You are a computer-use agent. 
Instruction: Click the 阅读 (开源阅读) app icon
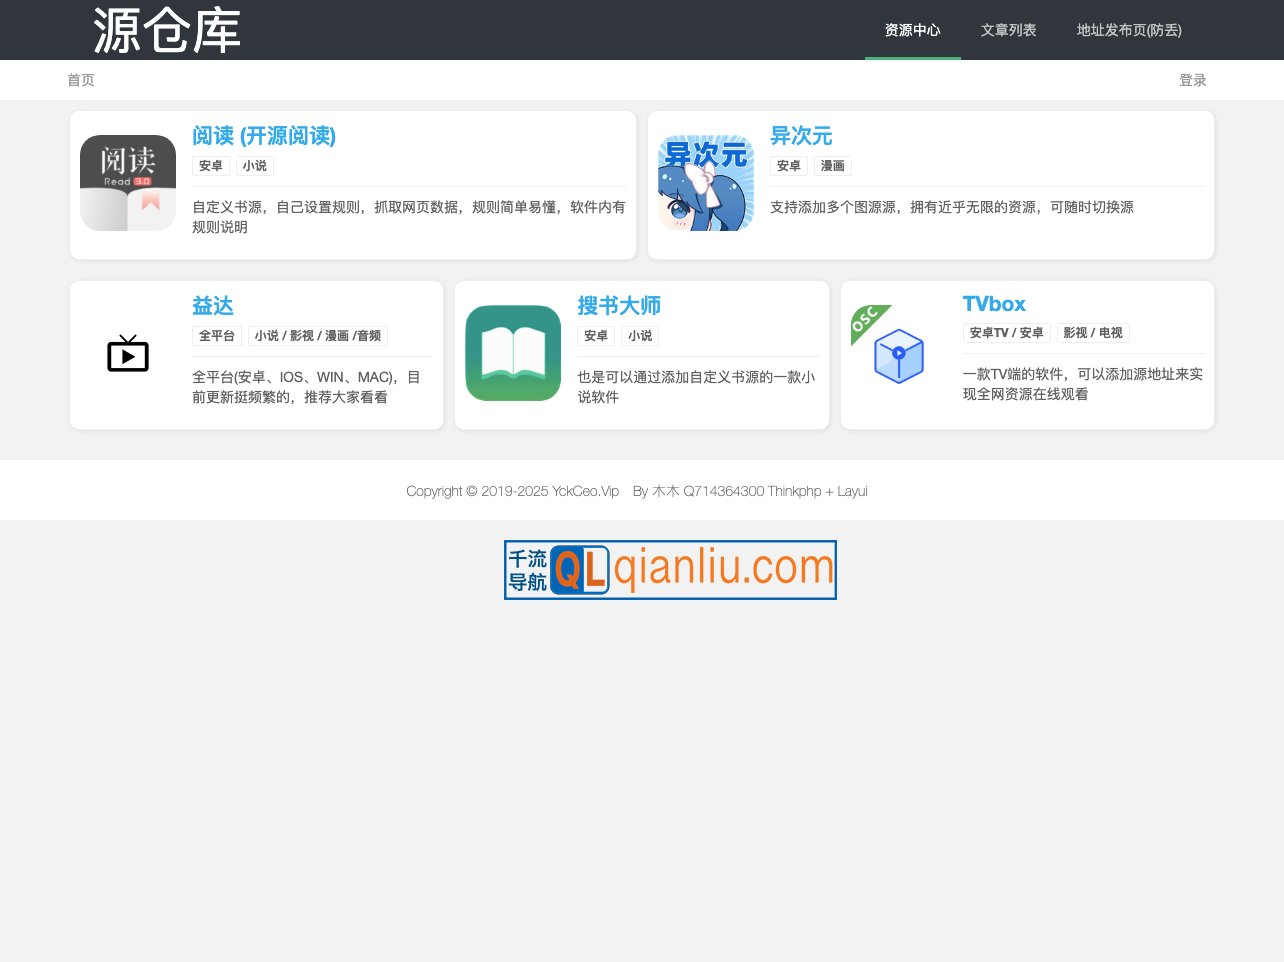click(x=127, y=182)
